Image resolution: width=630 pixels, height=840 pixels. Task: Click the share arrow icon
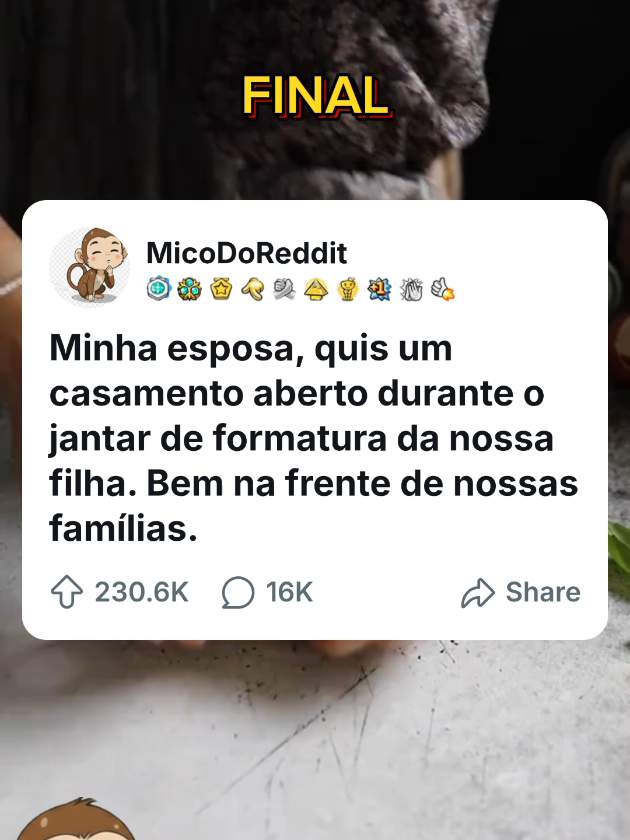tap(477, 592)
